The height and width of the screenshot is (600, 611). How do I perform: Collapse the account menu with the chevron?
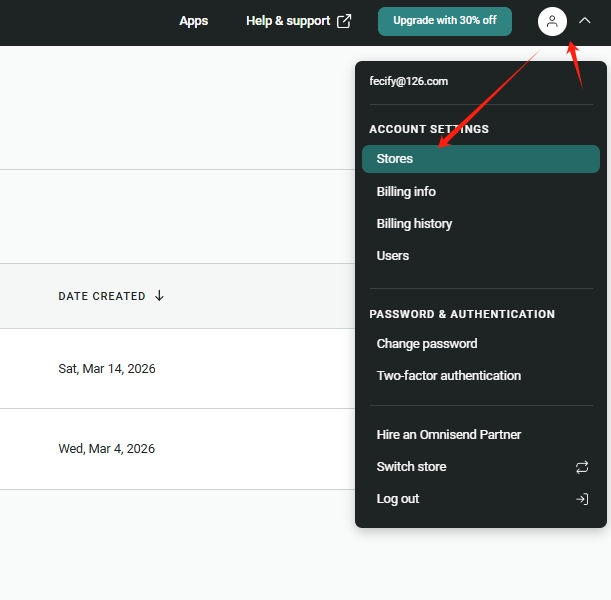pyautogui.click(x=585, y=21)
